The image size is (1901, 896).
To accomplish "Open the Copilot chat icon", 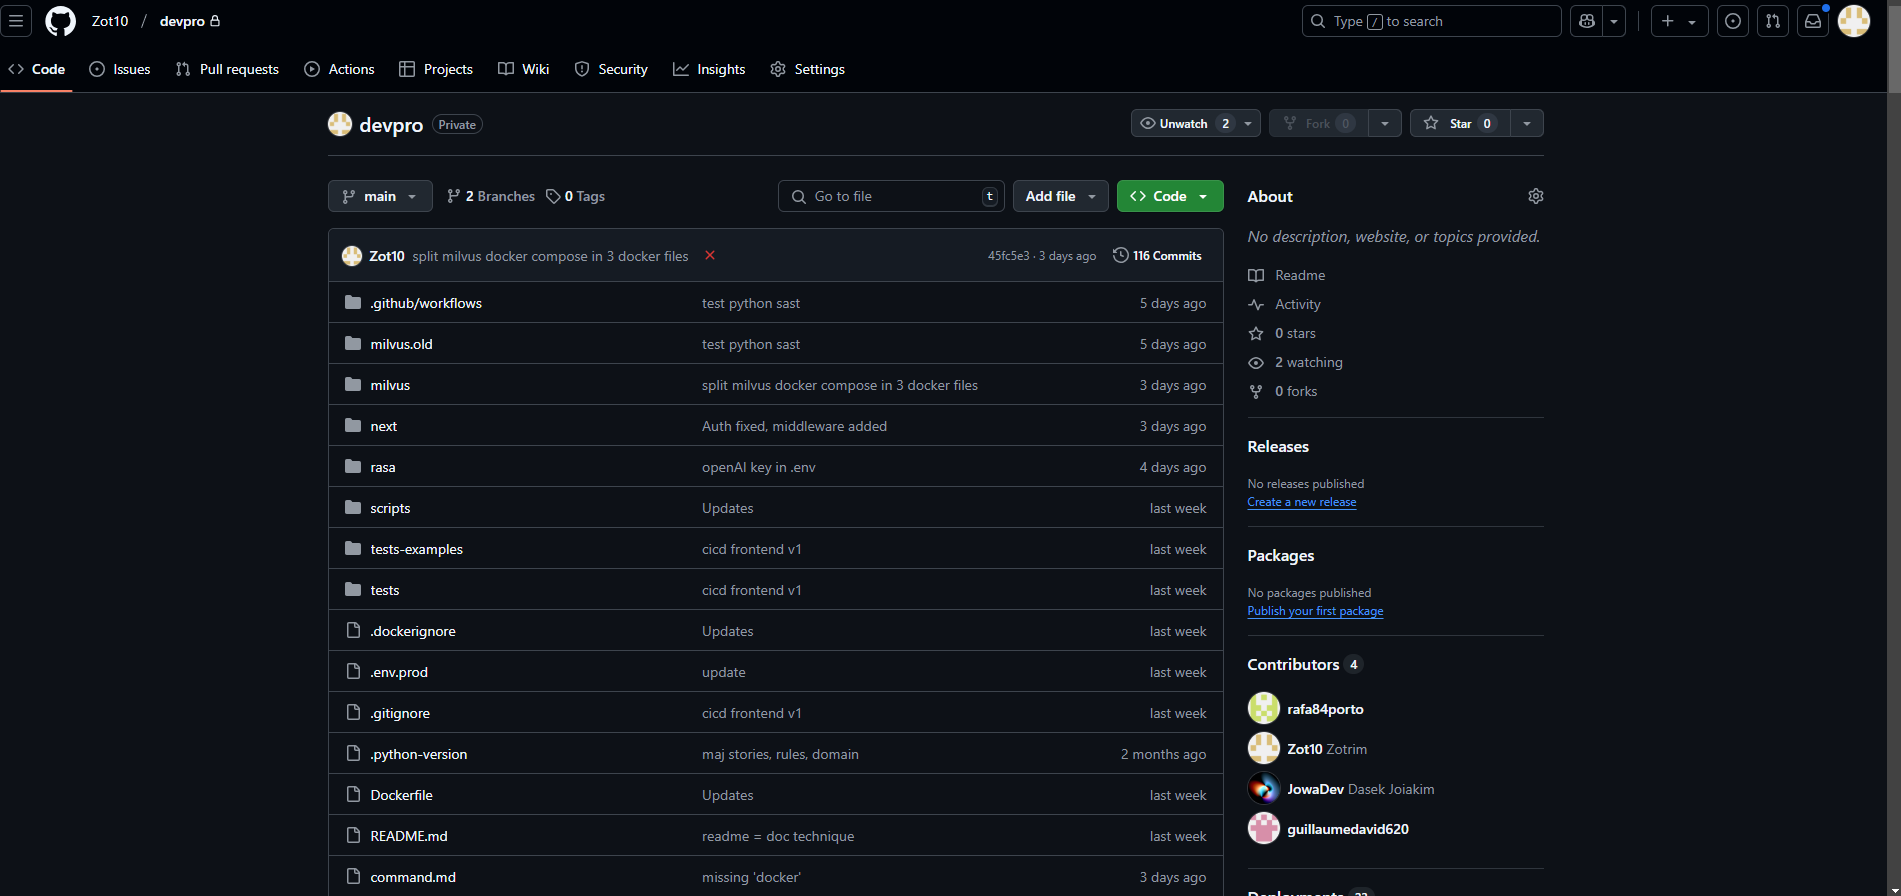I will click(1587, 21).
